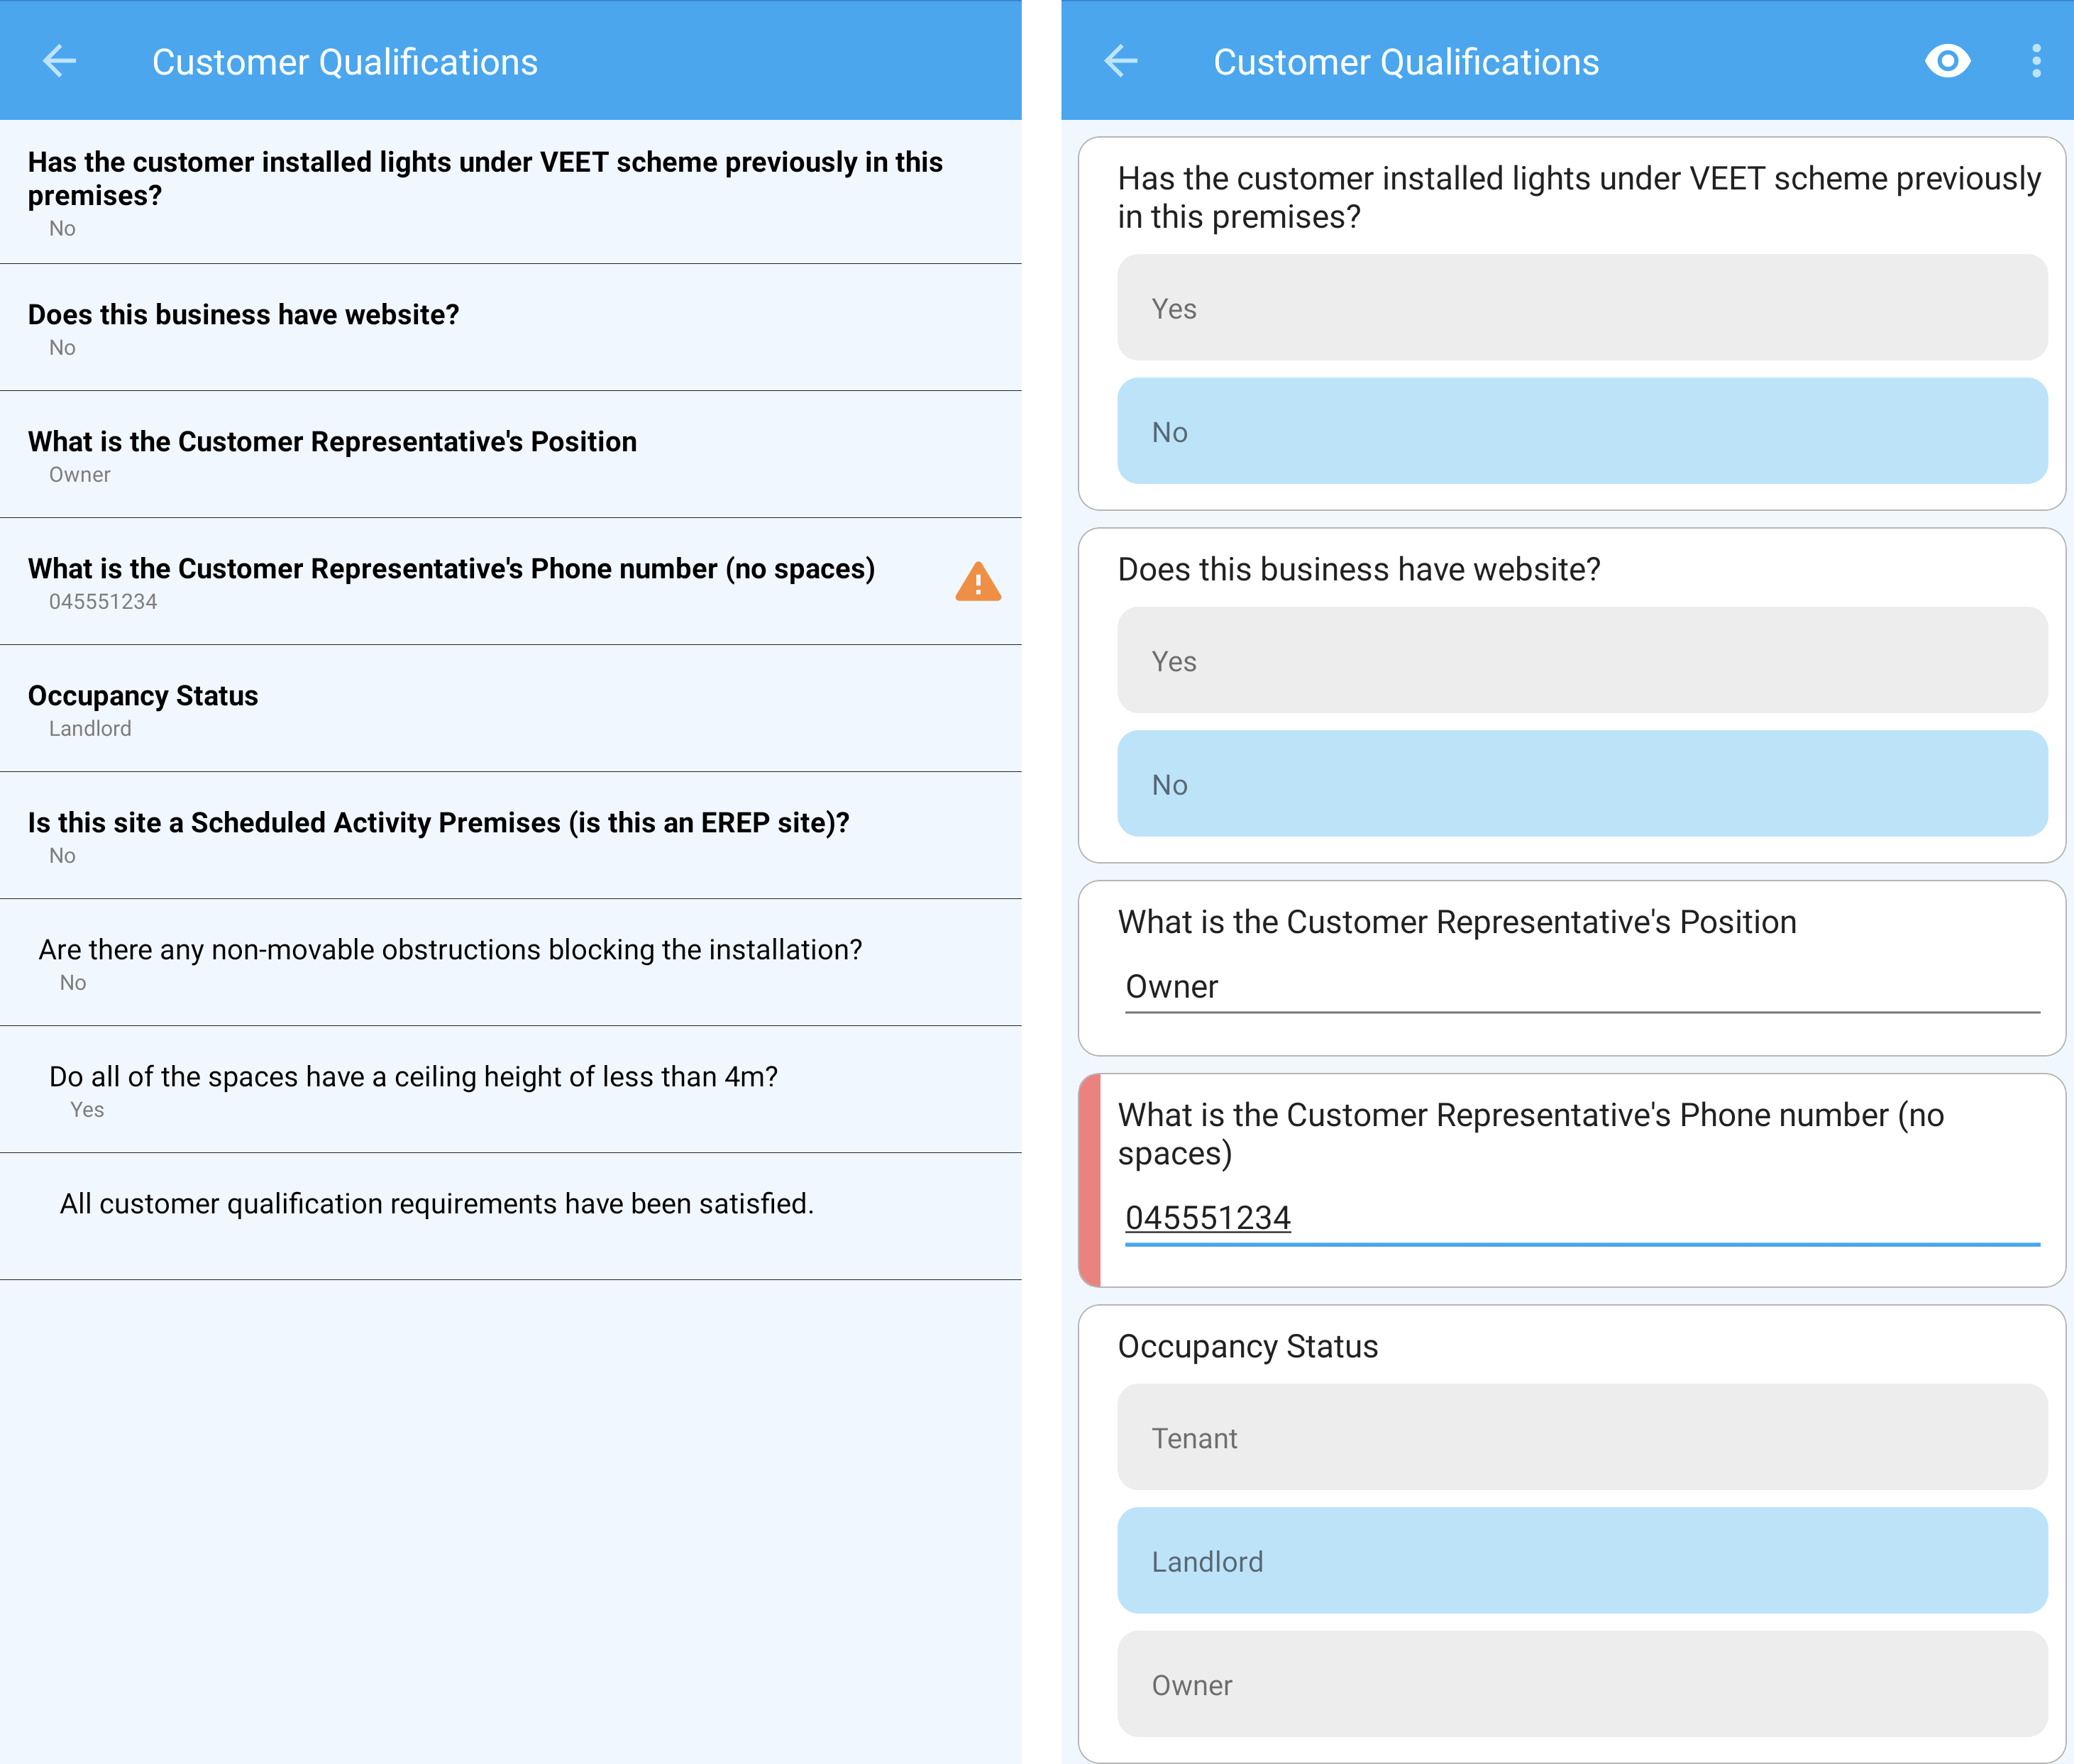Choose Tenant as occupancy status

1581,1438
